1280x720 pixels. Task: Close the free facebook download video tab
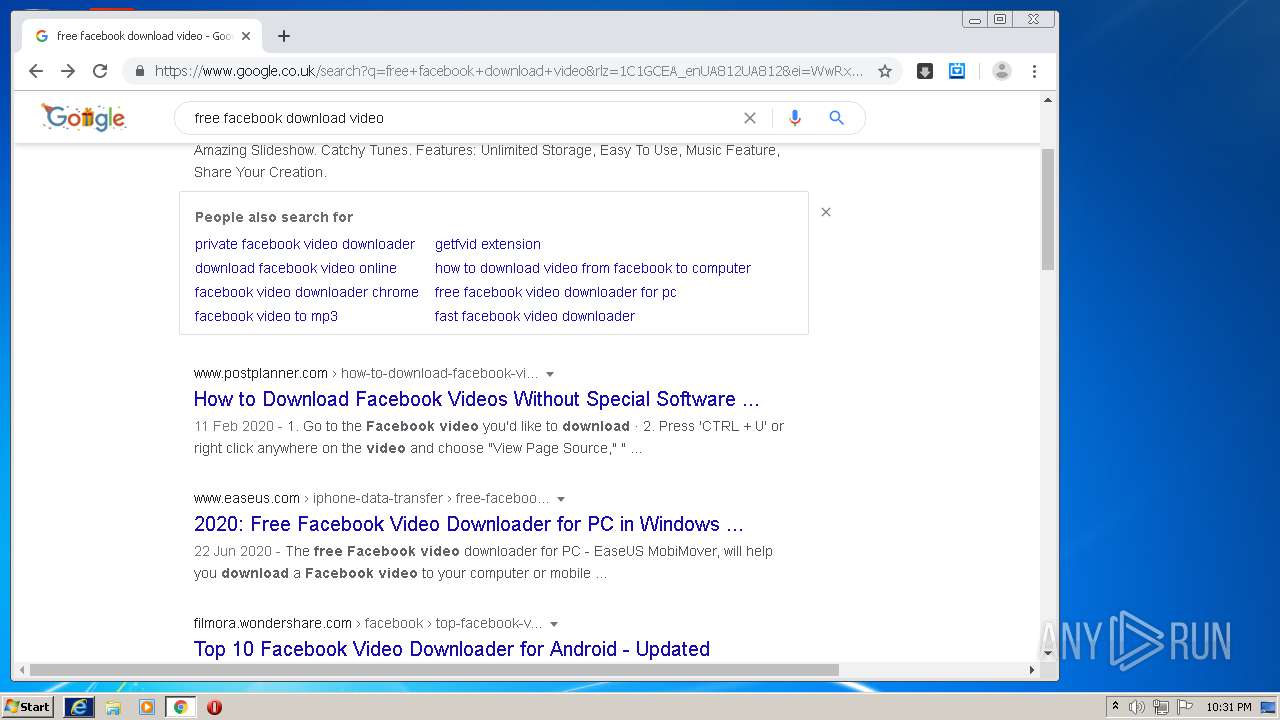[246, 36]
